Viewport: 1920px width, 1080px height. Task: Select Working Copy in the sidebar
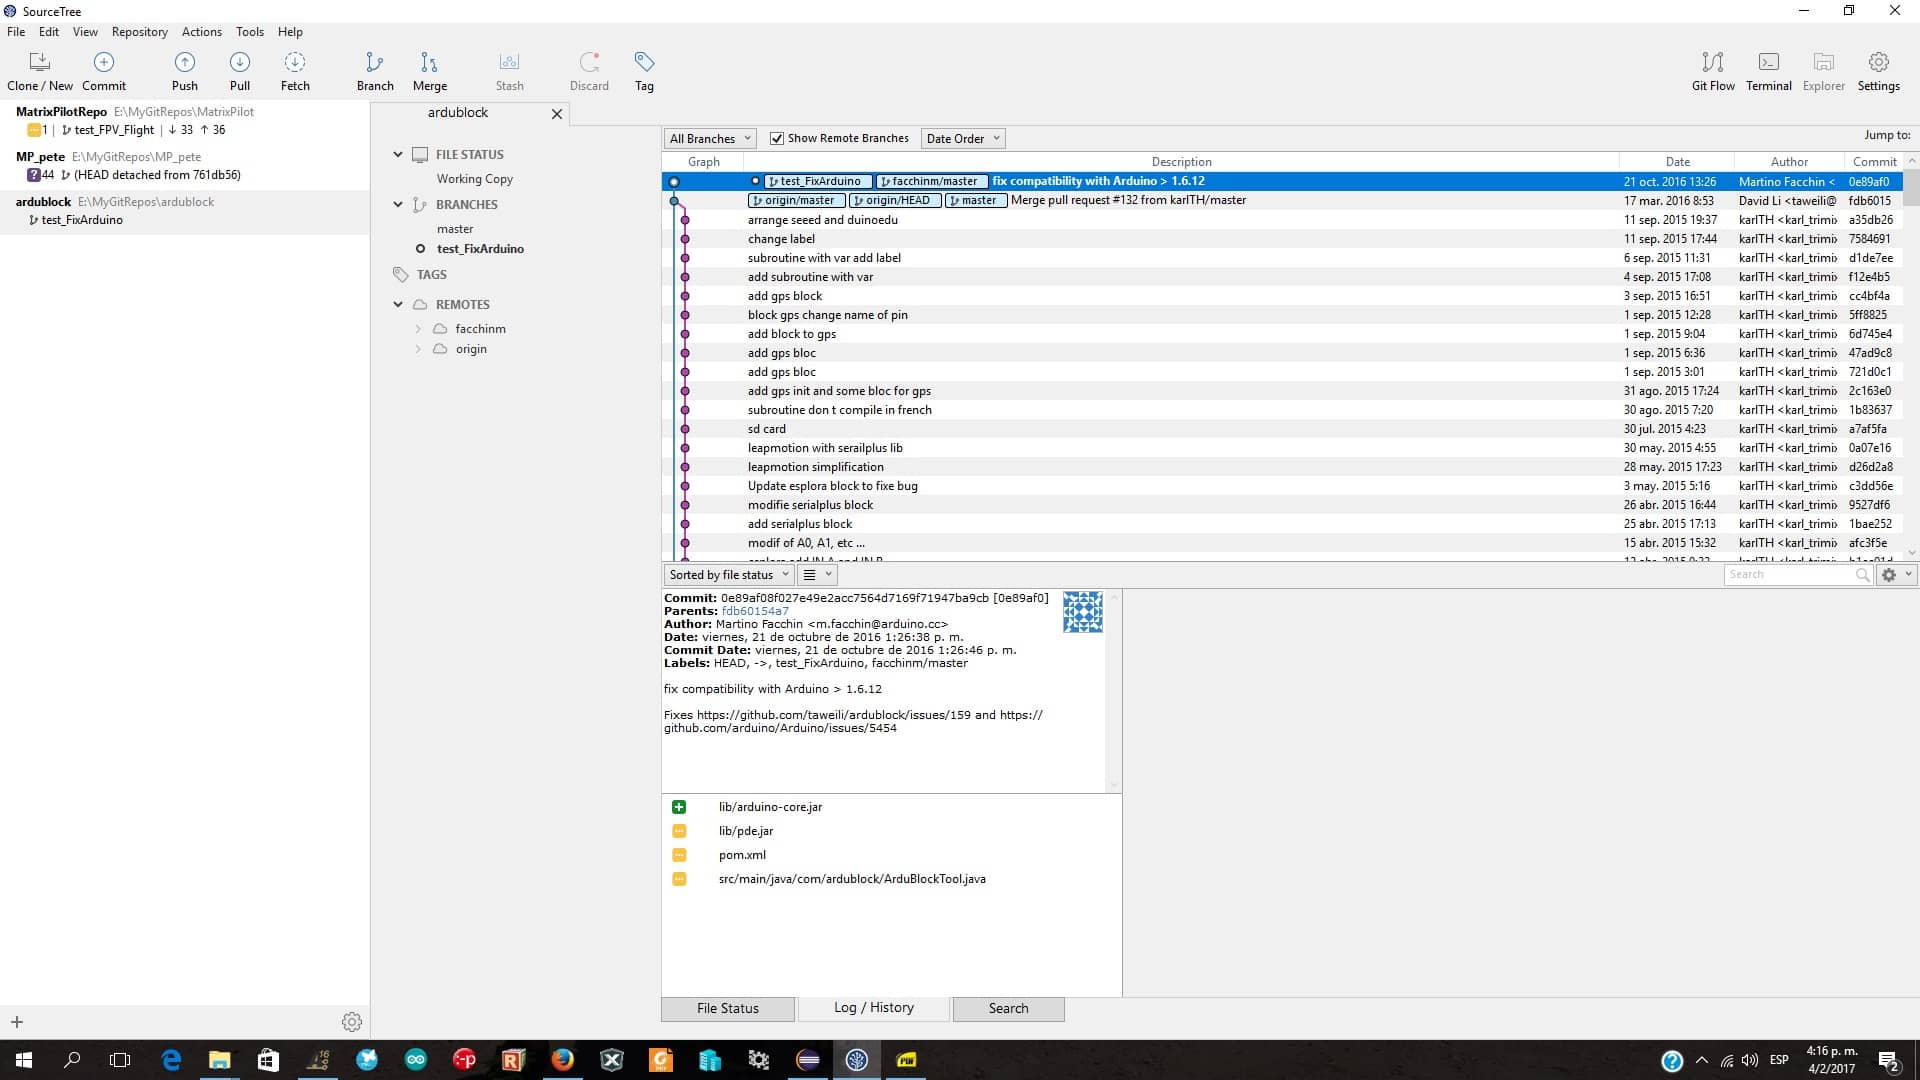tap(475, 179)
